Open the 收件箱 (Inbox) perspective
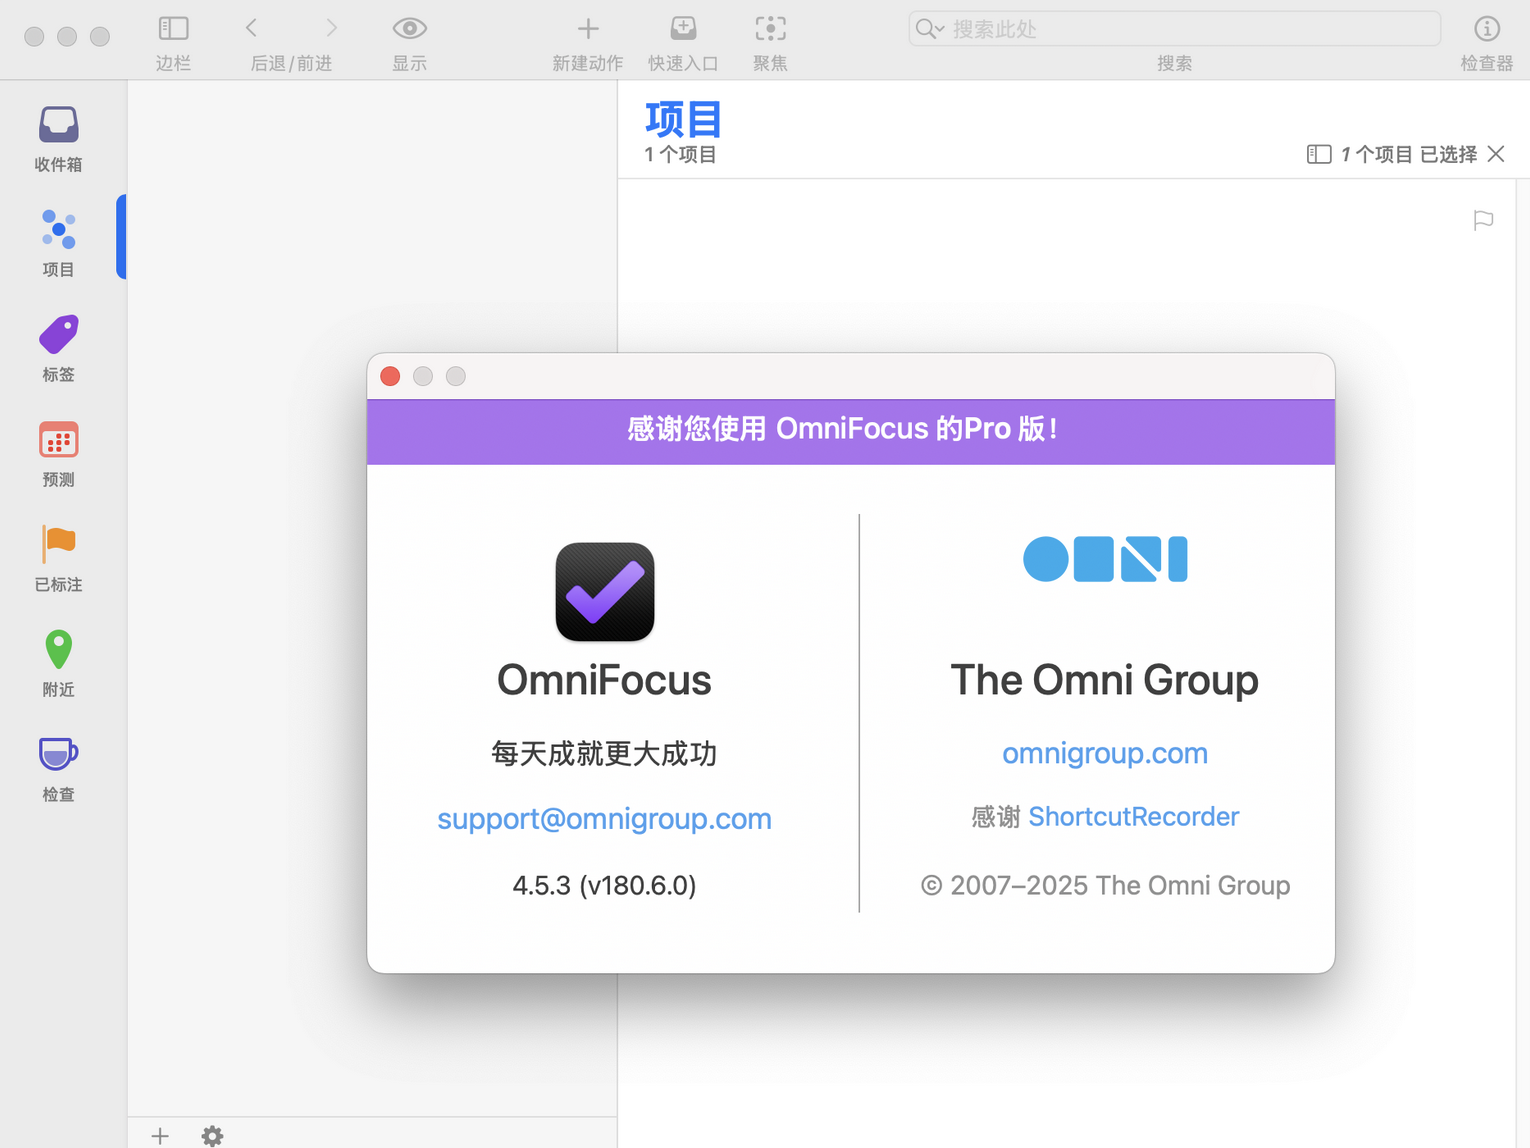The height and width of the screenshot is (1148, 1530). pyautogui.click(x=58, y=139)
